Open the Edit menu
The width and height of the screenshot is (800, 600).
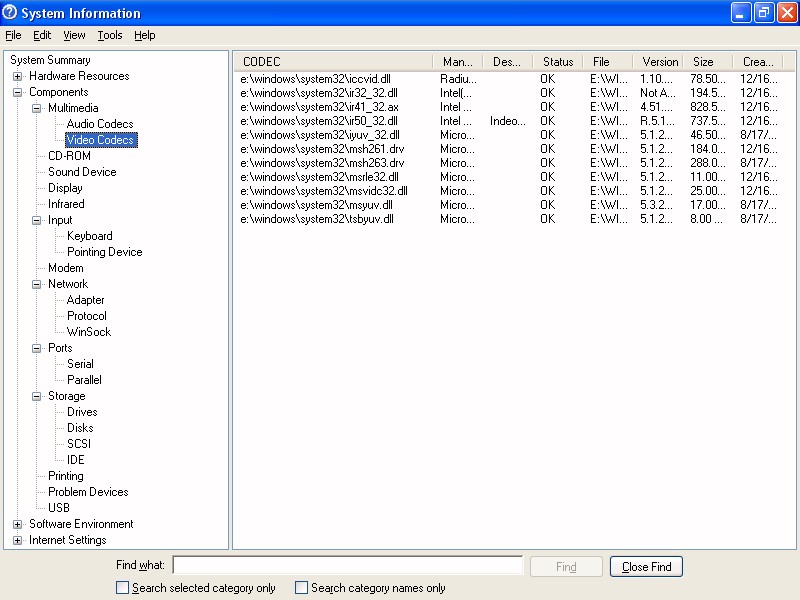click(x=42, y=35)
